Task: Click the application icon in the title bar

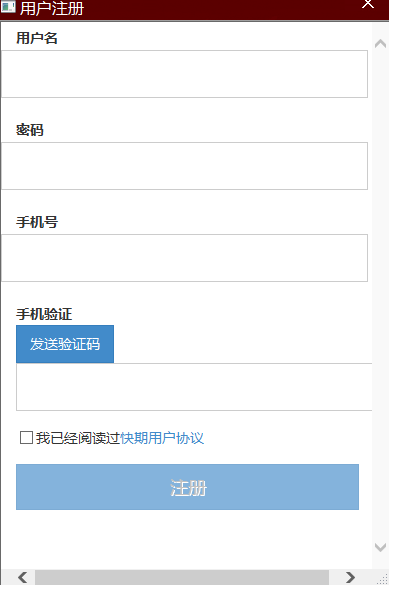Action: click(x=8, y=7)
